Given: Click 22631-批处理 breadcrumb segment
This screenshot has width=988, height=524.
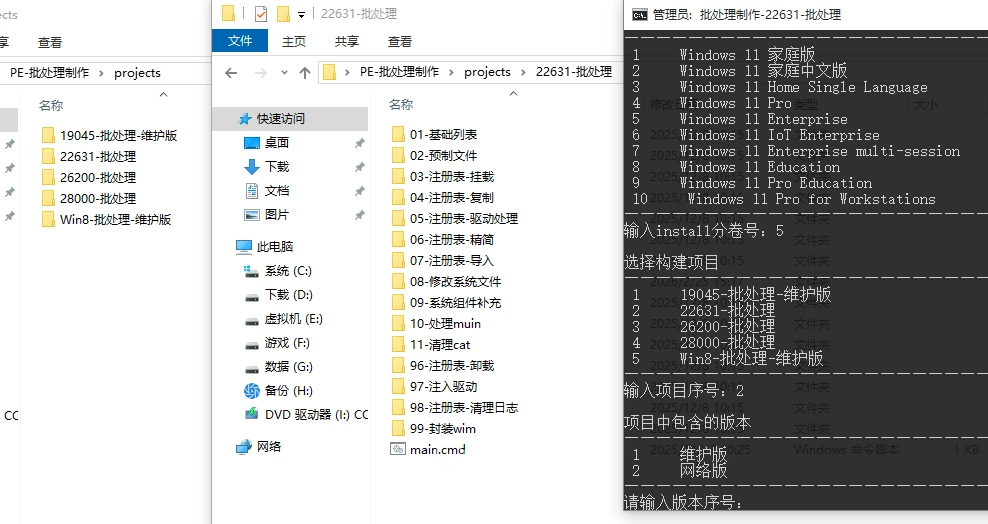Looking at the screenshot, I should [573, 72].
